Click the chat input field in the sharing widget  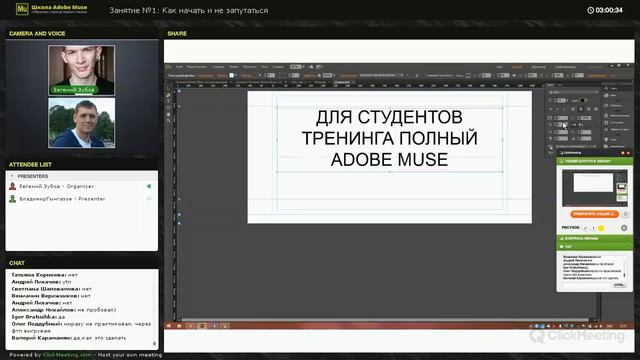[x=587, y=285]
